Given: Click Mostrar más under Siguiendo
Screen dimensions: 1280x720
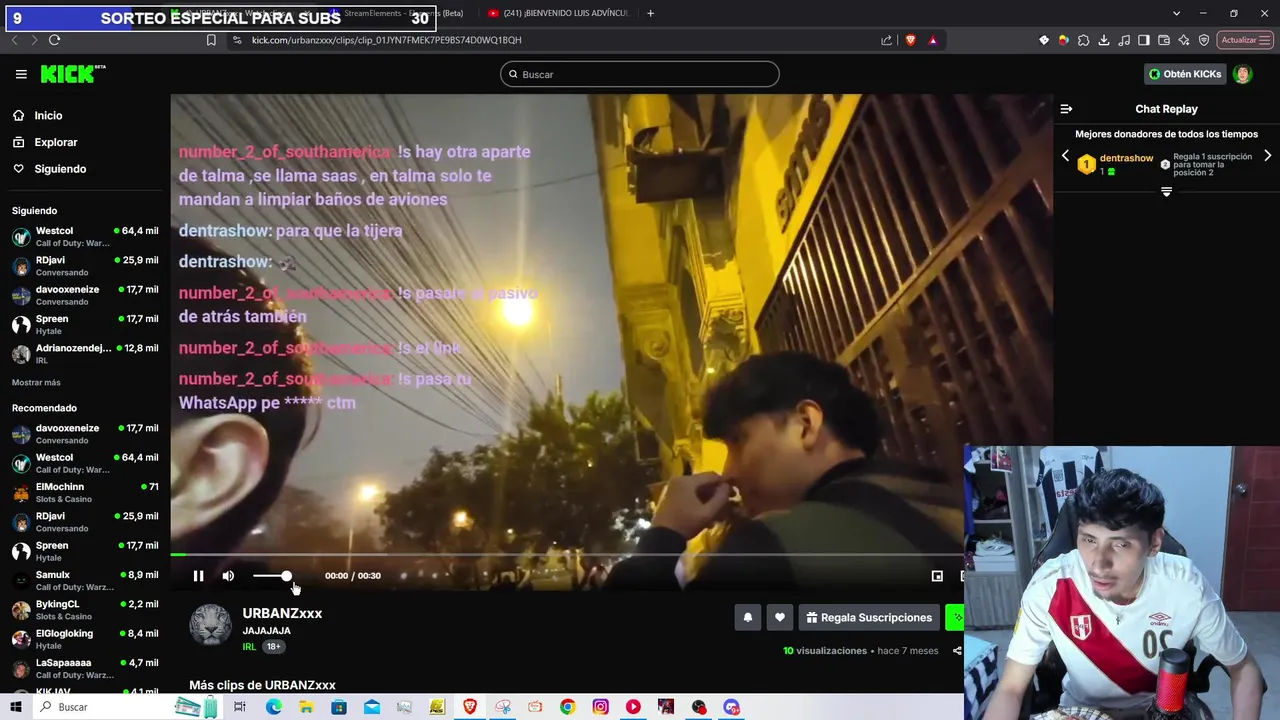Looking at the screenshot, I should point(36,383).
